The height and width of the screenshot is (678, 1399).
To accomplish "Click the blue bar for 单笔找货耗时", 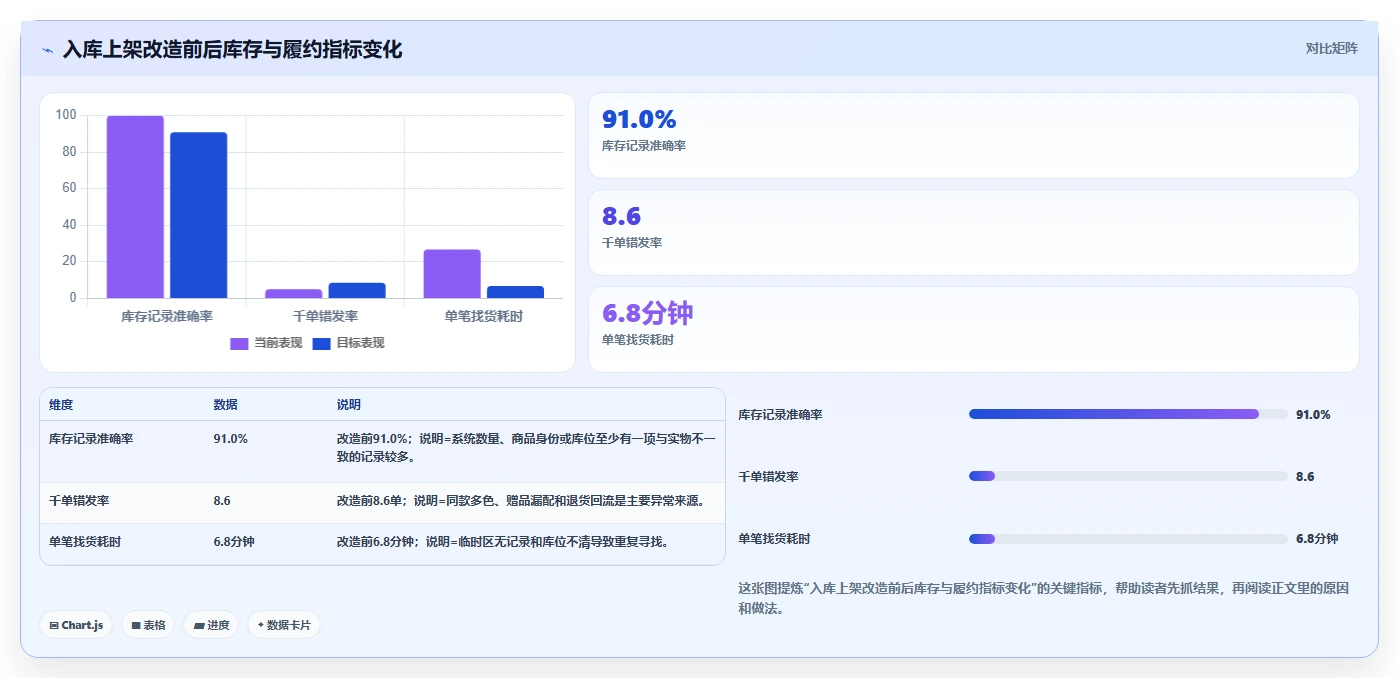I will [x=515, y=292].
